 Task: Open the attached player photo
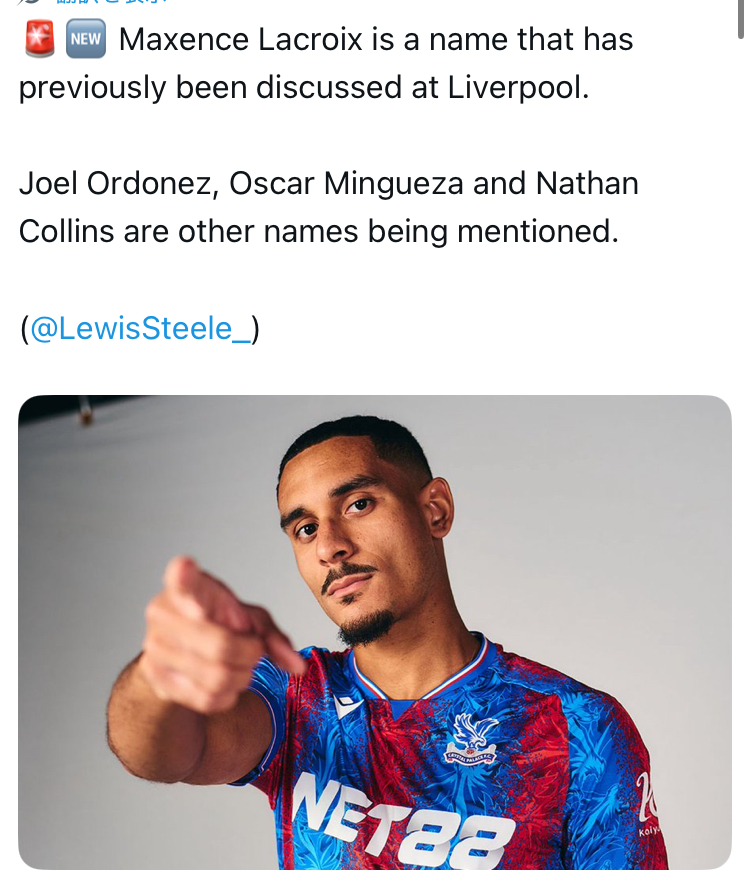[x=374, y=632]
